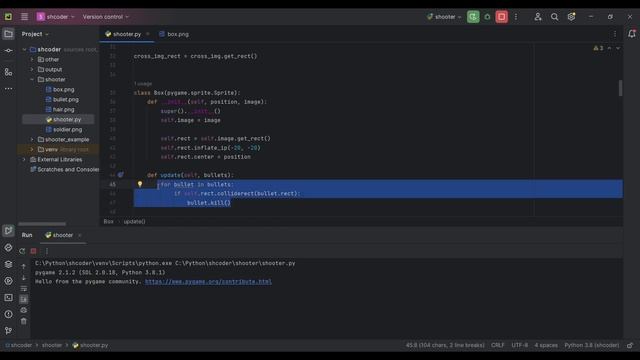Rerun shooter in the Run panel

pyautogui.click(x=22, y=251)
